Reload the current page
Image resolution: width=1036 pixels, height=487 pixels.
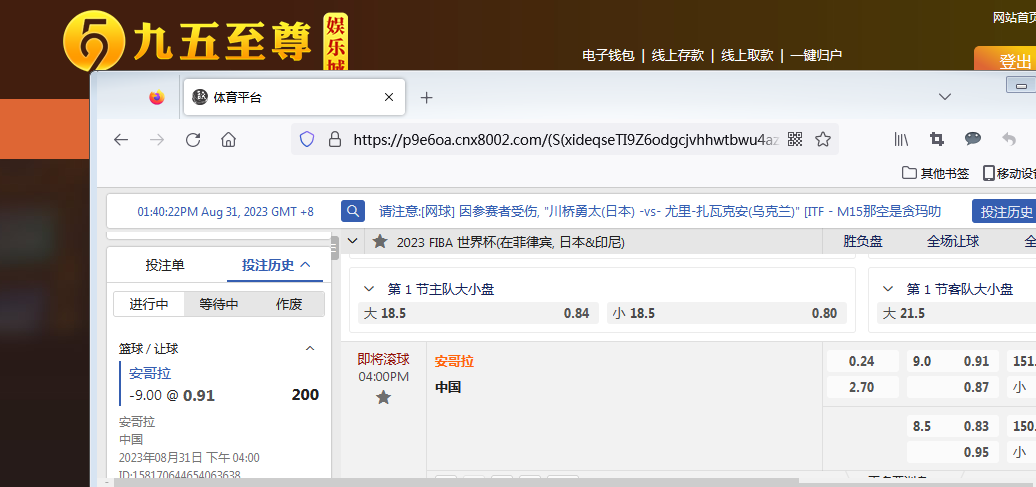click(x=193, y=139)
